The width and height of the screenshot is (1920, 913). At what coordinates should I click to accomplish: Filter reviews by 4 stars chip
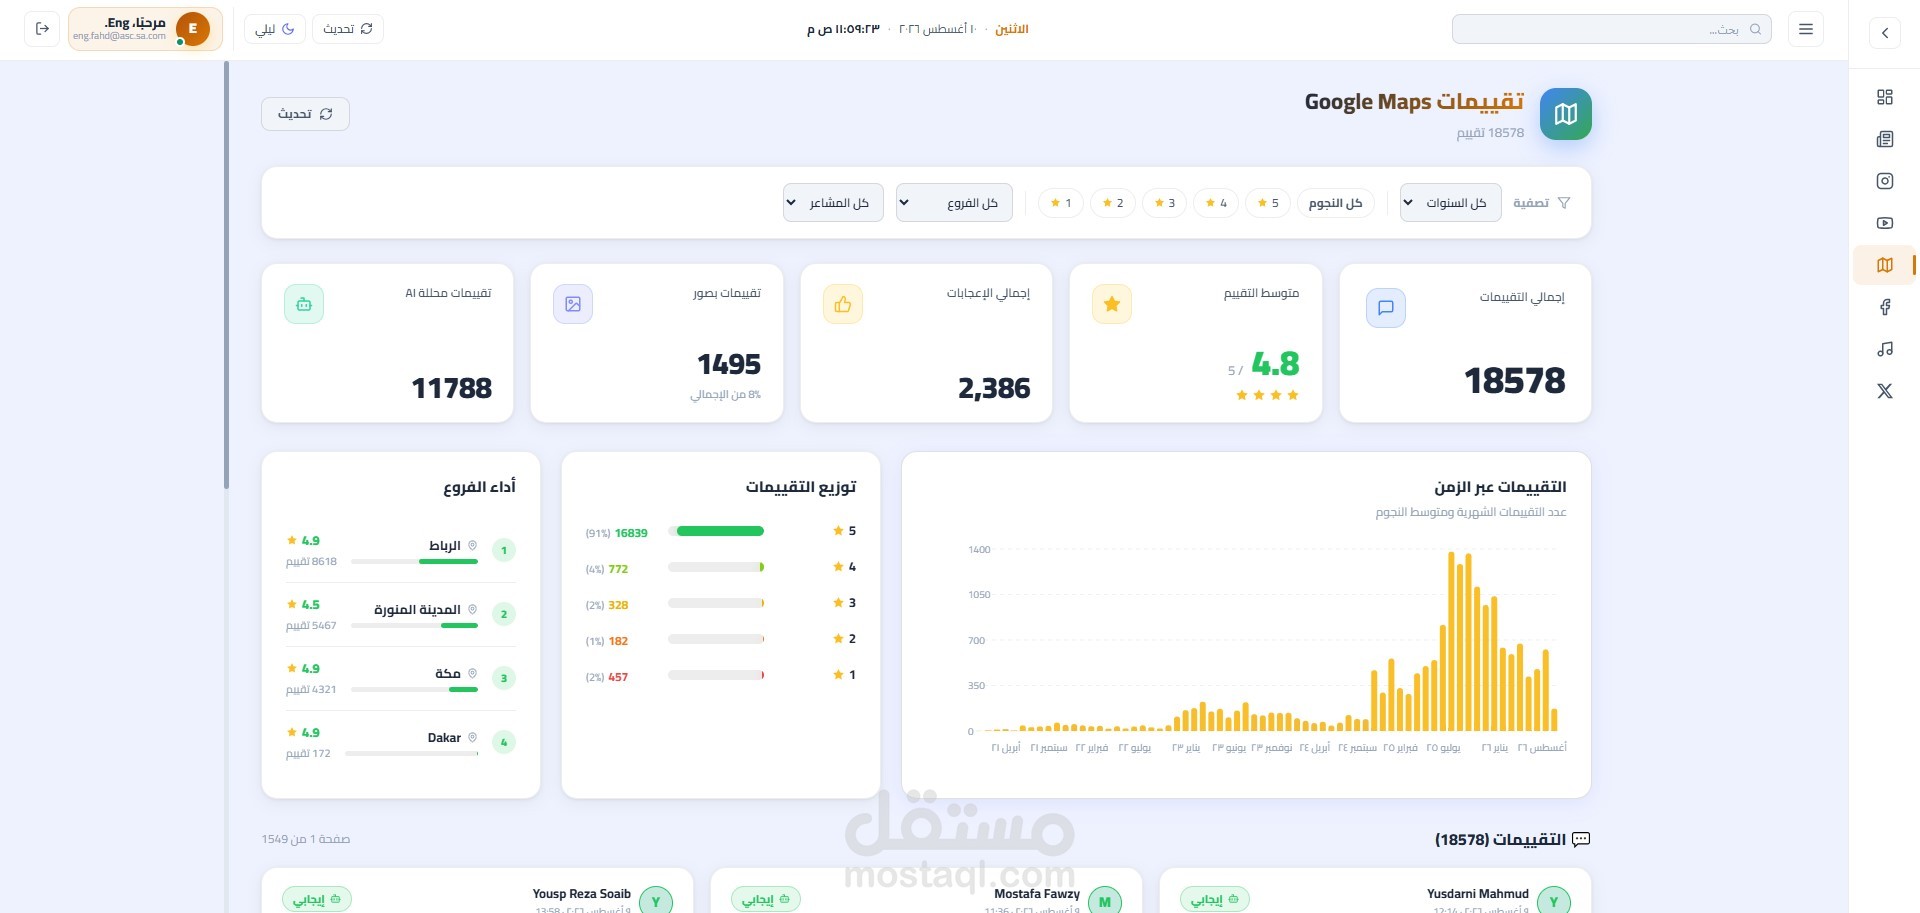1216,203
